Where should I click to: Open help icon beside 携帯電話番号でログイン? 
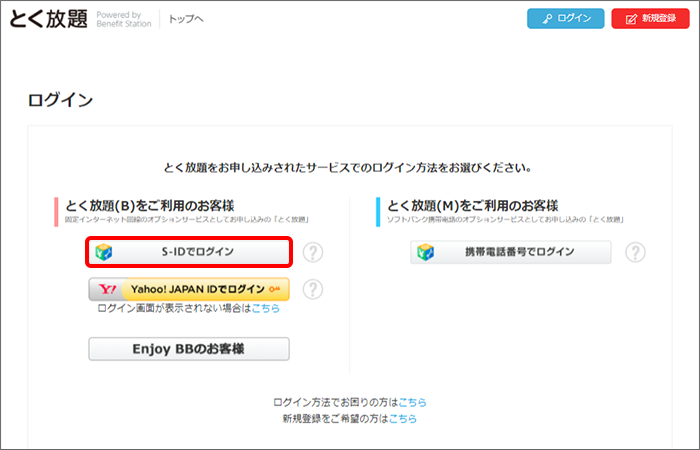(x=635, y=252)
